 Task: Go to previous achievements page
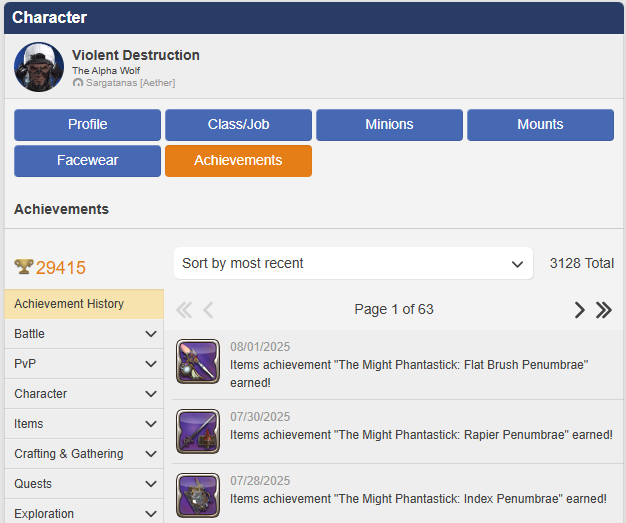208,310
